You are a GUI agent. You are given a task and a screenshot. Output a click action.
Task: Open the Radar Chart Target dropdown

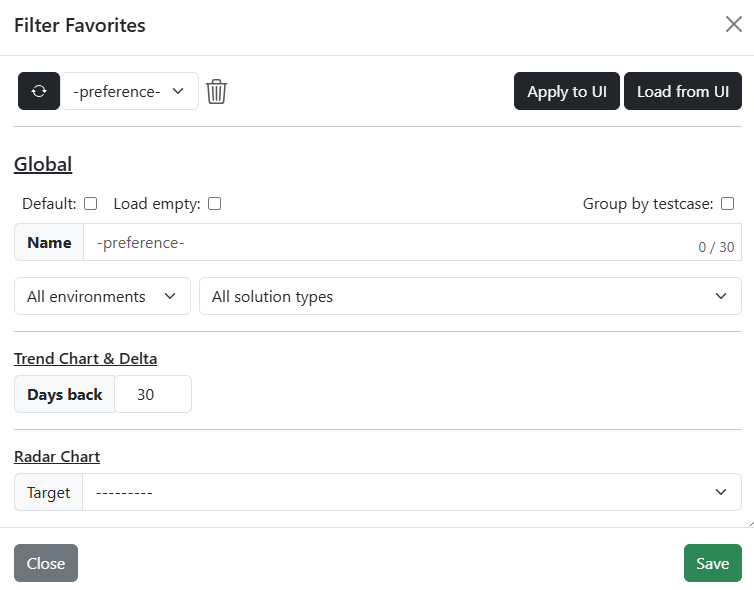click(x=411, y=492)
